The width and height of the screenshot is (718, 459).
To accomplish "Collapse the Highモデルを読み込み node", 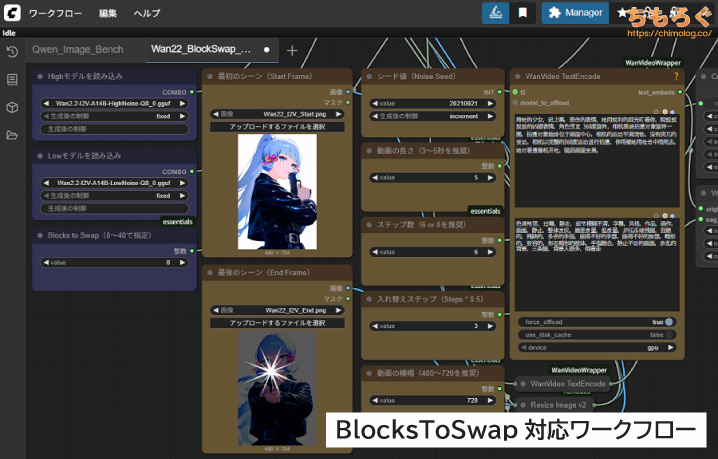I will click(40, 76).
